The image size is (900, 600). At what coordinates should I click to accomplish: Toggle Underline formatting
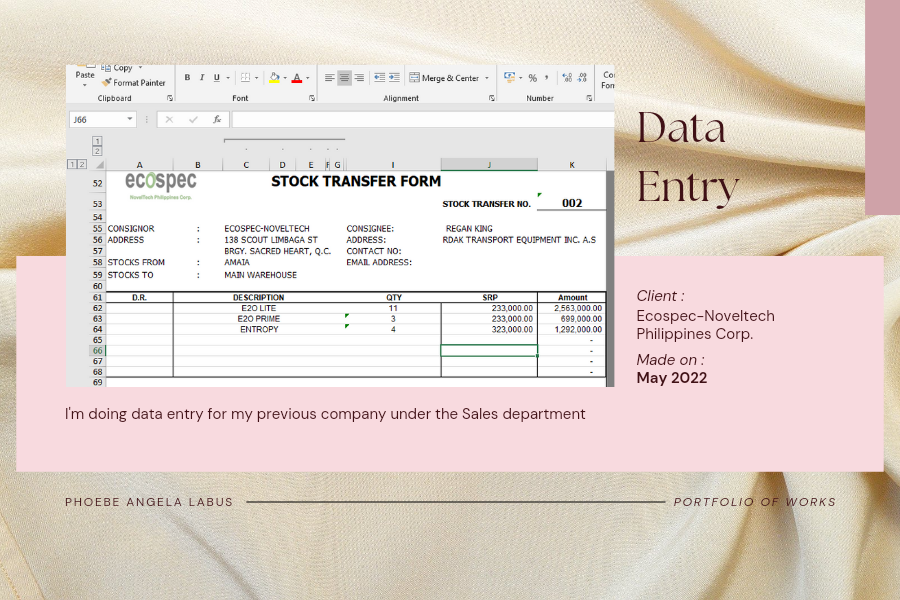pos(216,78)
